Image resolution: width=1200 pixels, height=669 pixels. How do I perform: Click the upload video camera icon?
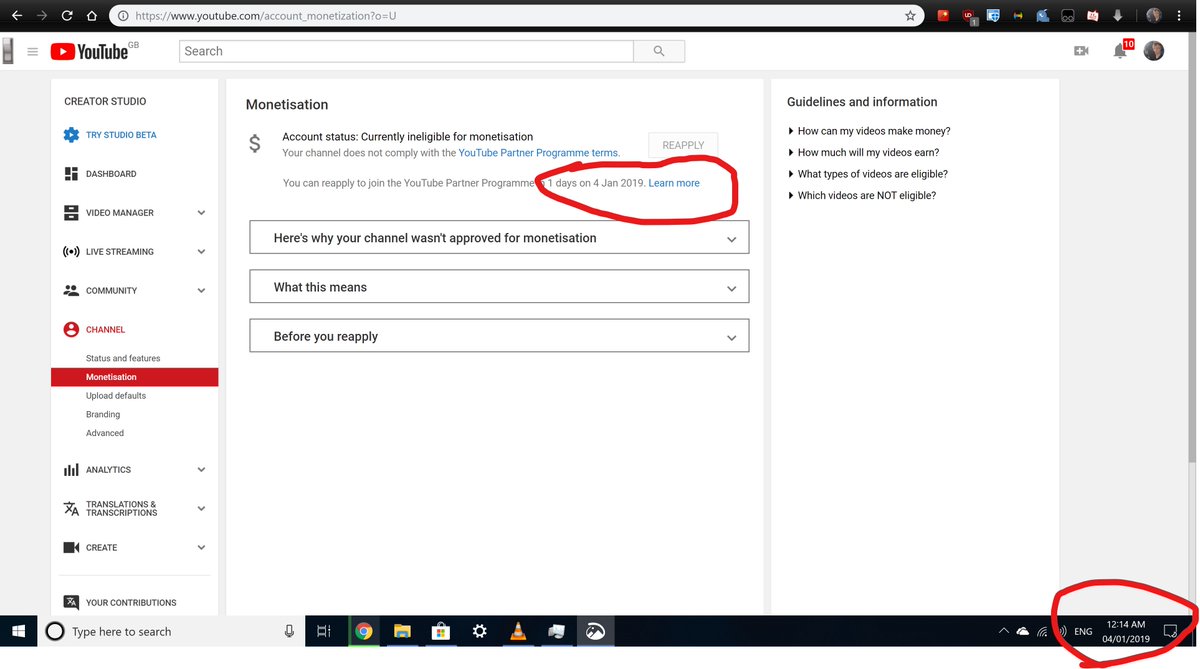[1081, 51]
